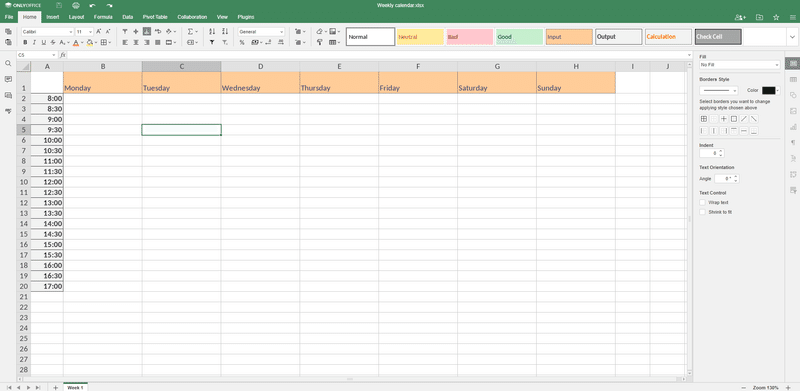Select the Week 1 sheet tab
The width and height of the screenshot is (800, 391).
(75, 387)
